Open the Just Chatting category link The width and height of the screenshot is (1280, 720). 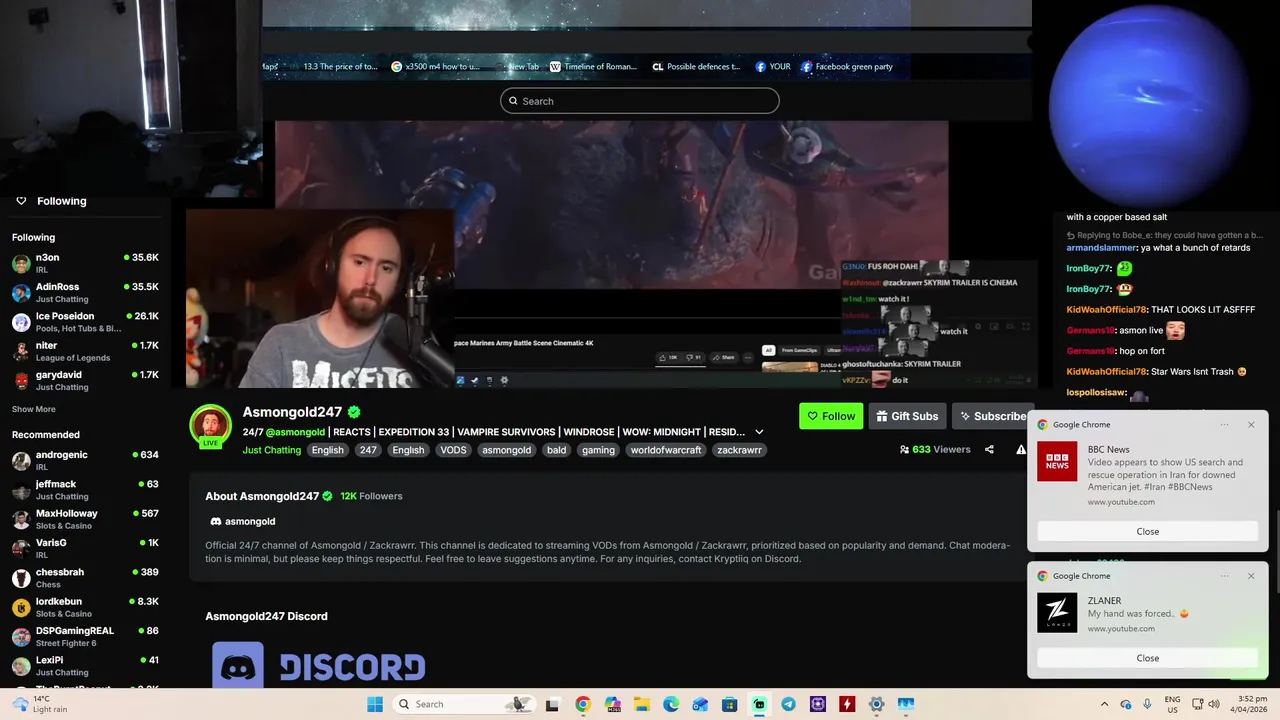click(x=271, y=450)
